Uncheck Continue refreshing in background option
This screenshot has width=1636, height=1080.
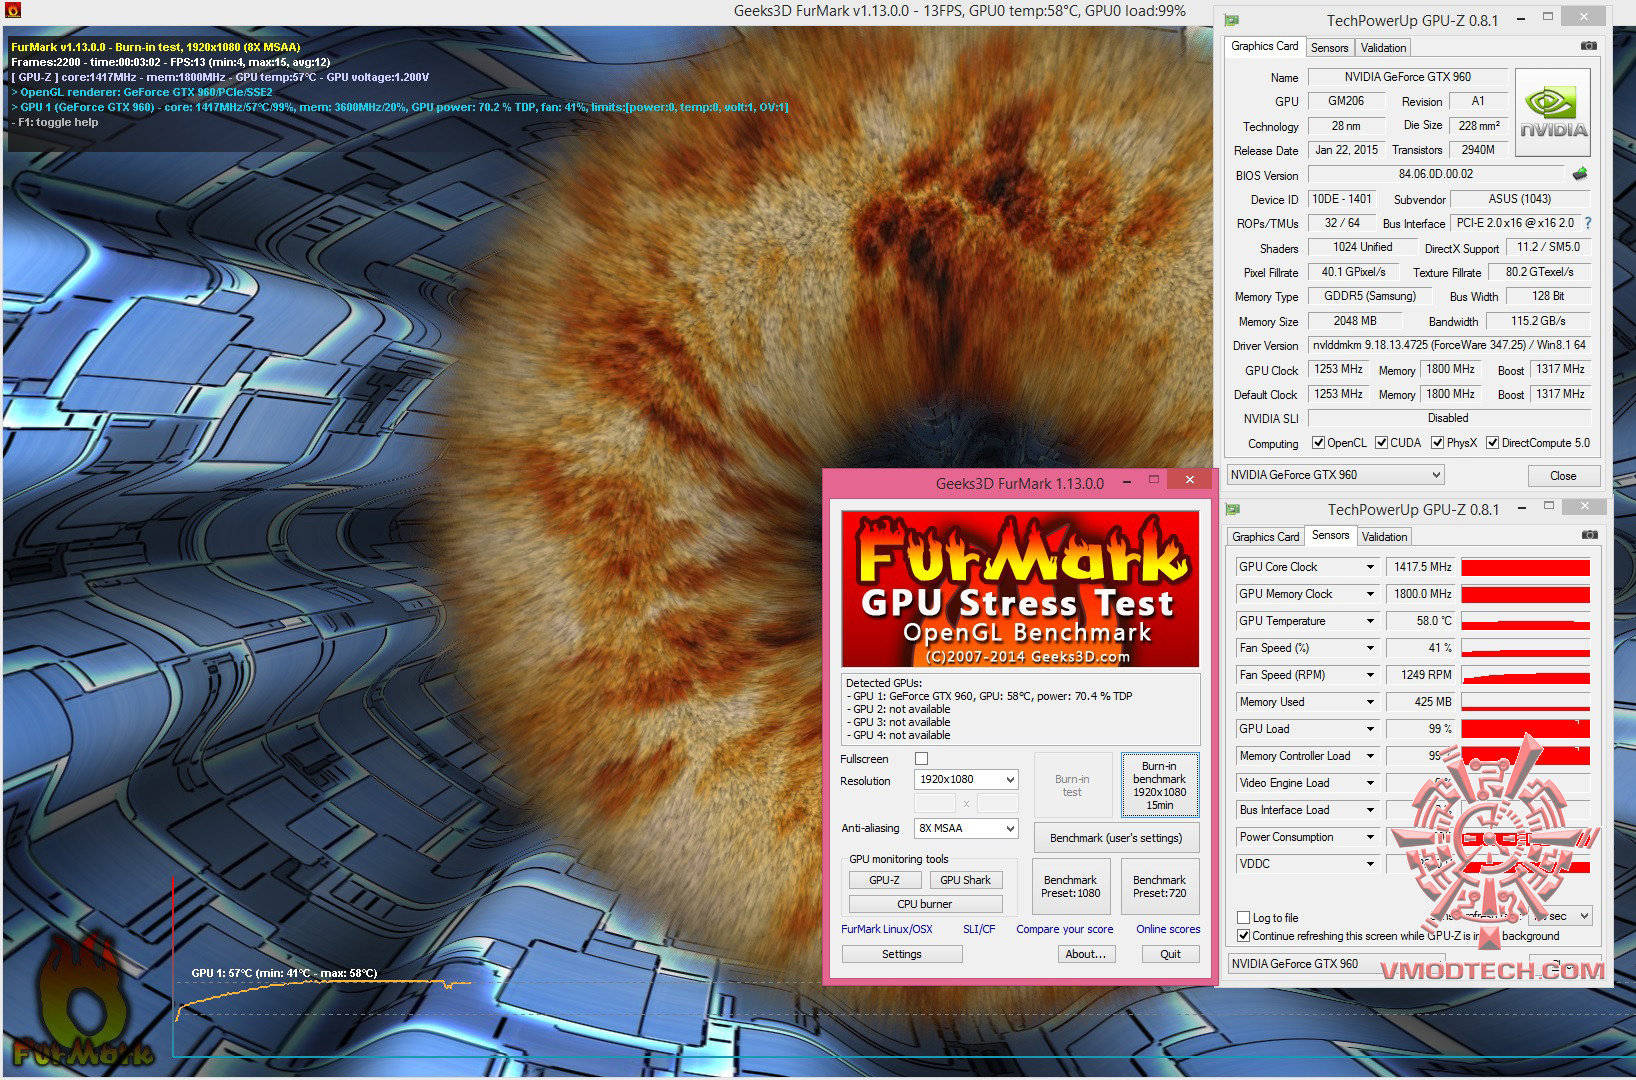[x=1244, y=936]
